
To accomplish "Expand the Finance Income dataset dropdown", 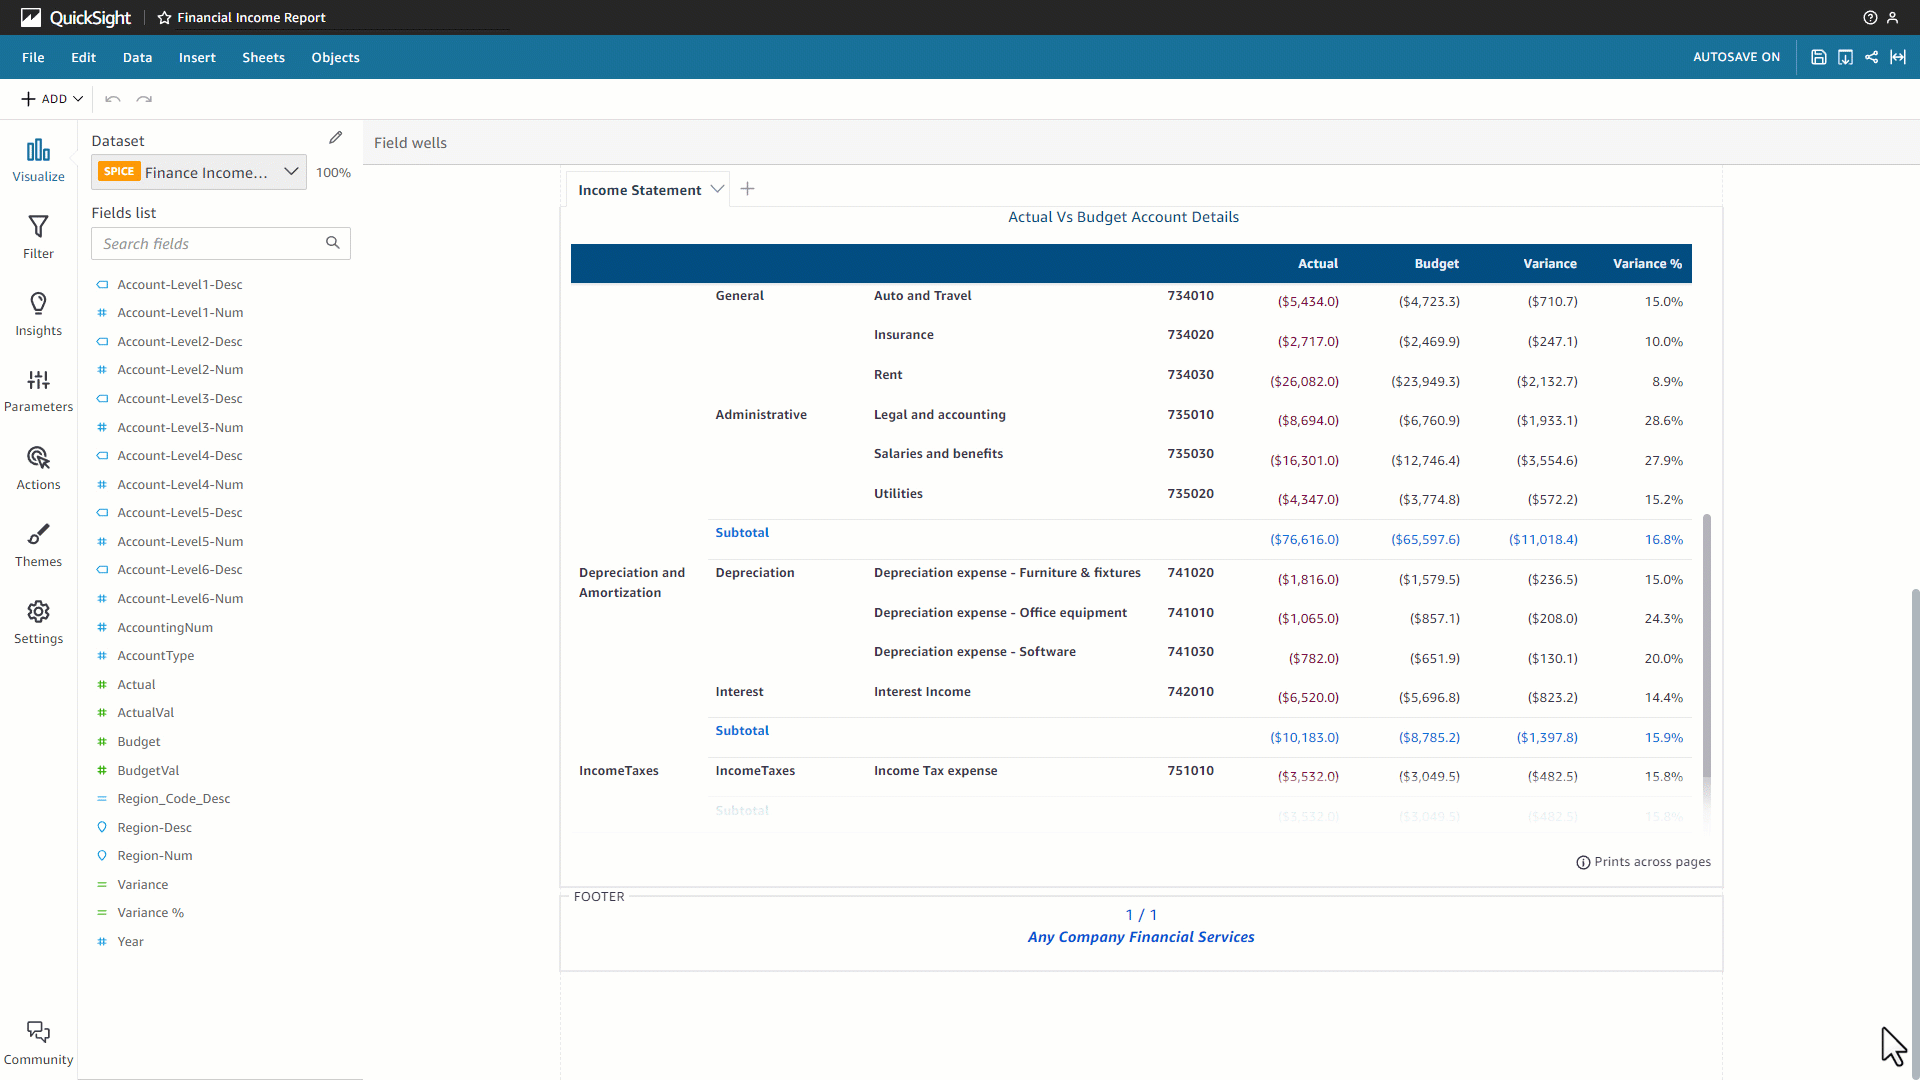I will (290, 172).
